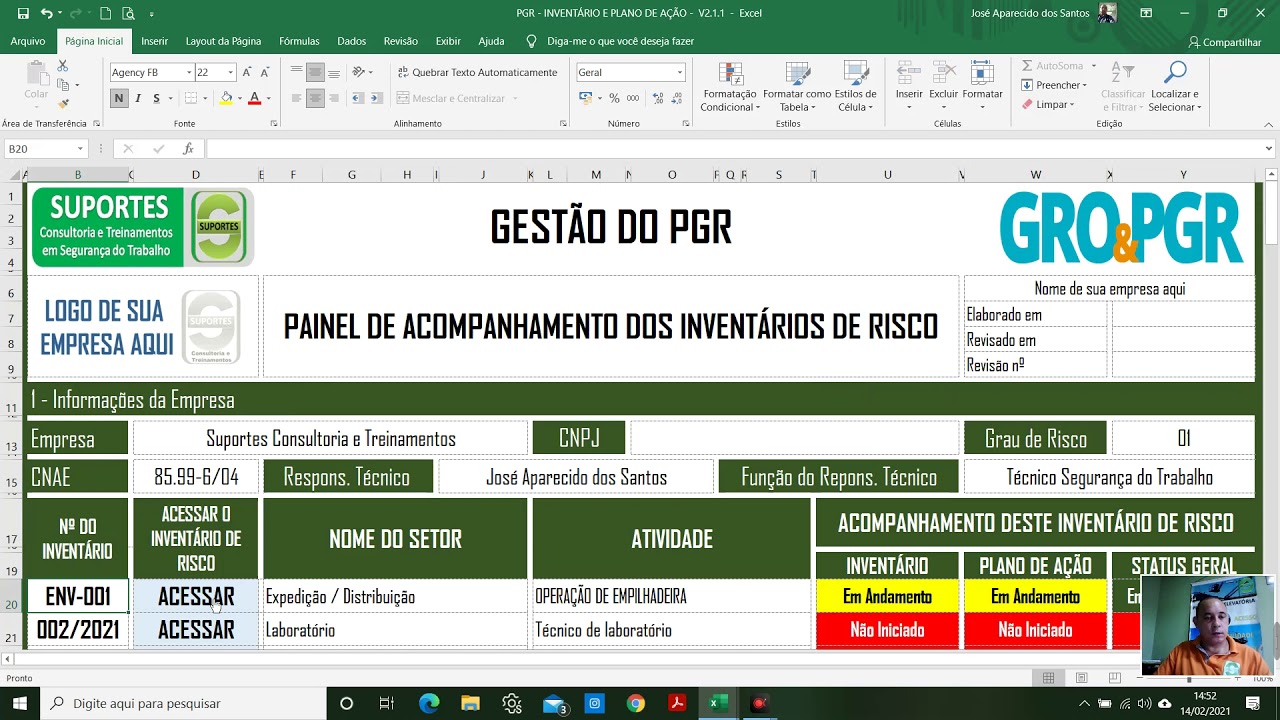The image size is (1280, 720).
Task: Open the fill color dropdown arrow
Action: pos(238,98)
